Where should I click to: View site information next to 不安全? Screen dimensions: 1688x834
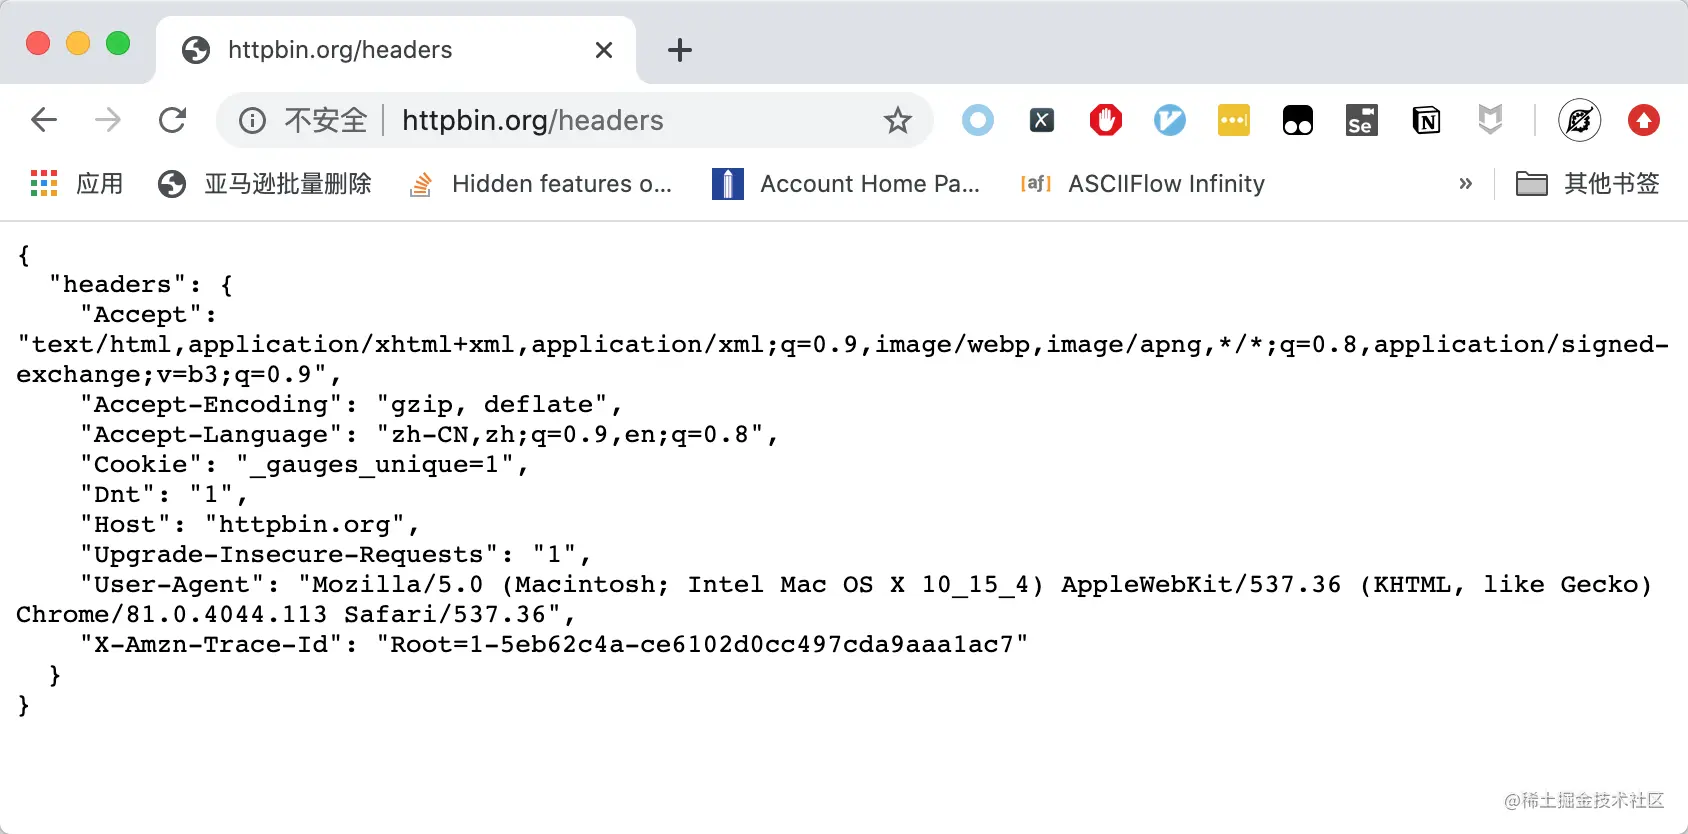coord(252,121)
